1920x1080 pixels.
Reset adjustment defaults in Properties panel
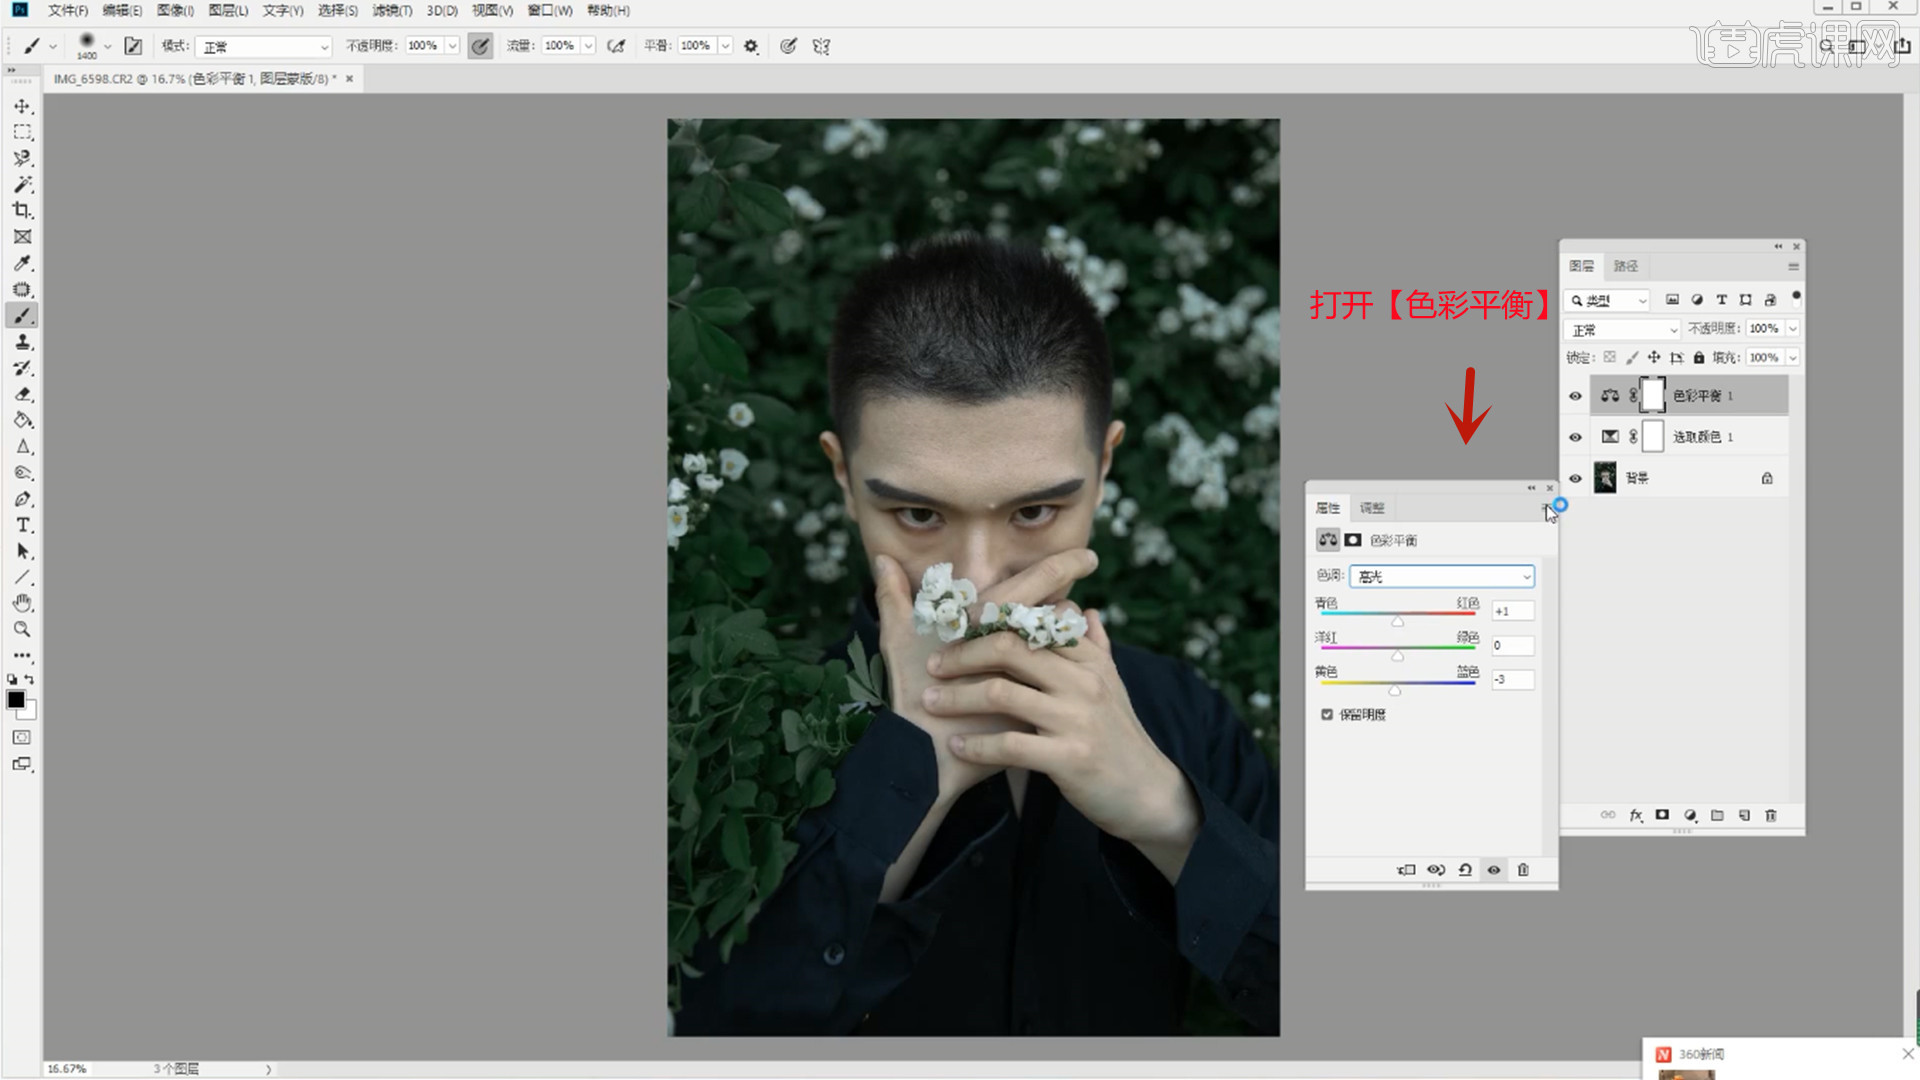click(1465, 870)
